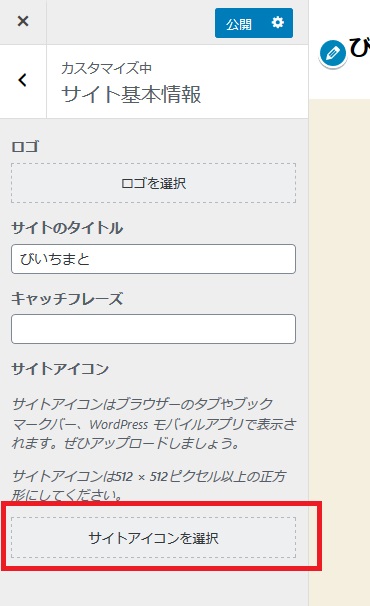
Task: Click the サイトアイコン heading
Action: (x=60, y=369)
